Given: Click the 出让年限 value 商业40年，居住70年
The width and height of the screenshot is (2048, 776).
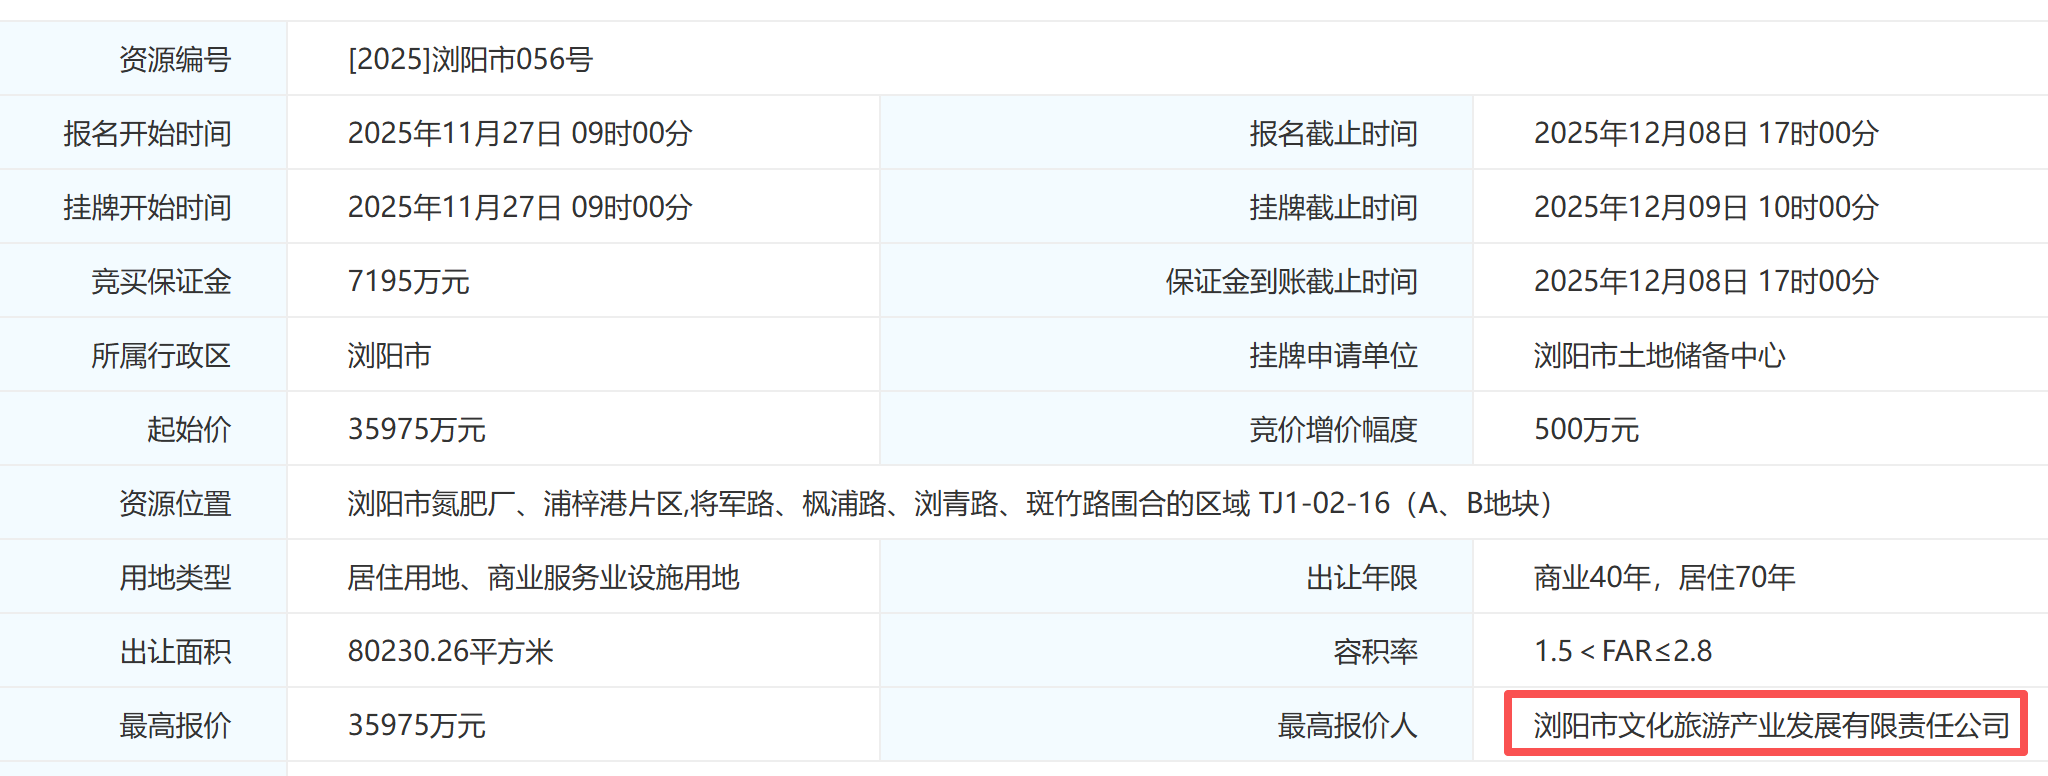Looking at the screenshot, I should pos(1664,578).
